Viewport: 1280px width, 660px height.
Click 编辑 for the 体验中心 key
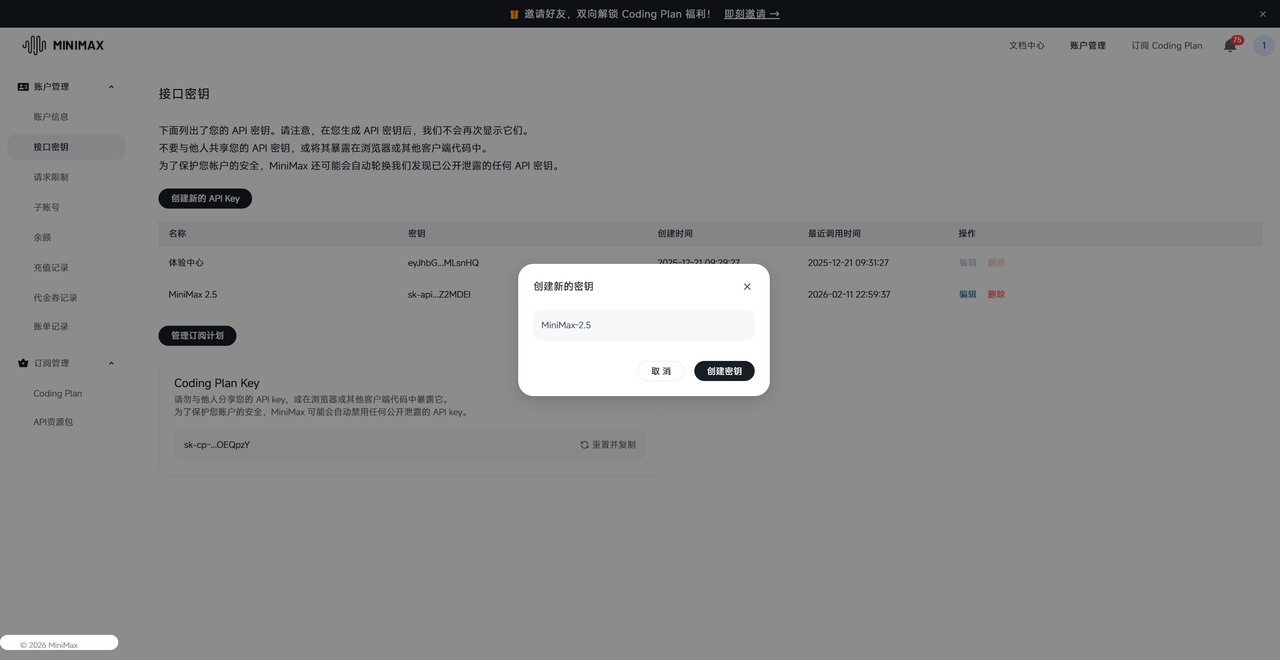click(x=968, y=262)
